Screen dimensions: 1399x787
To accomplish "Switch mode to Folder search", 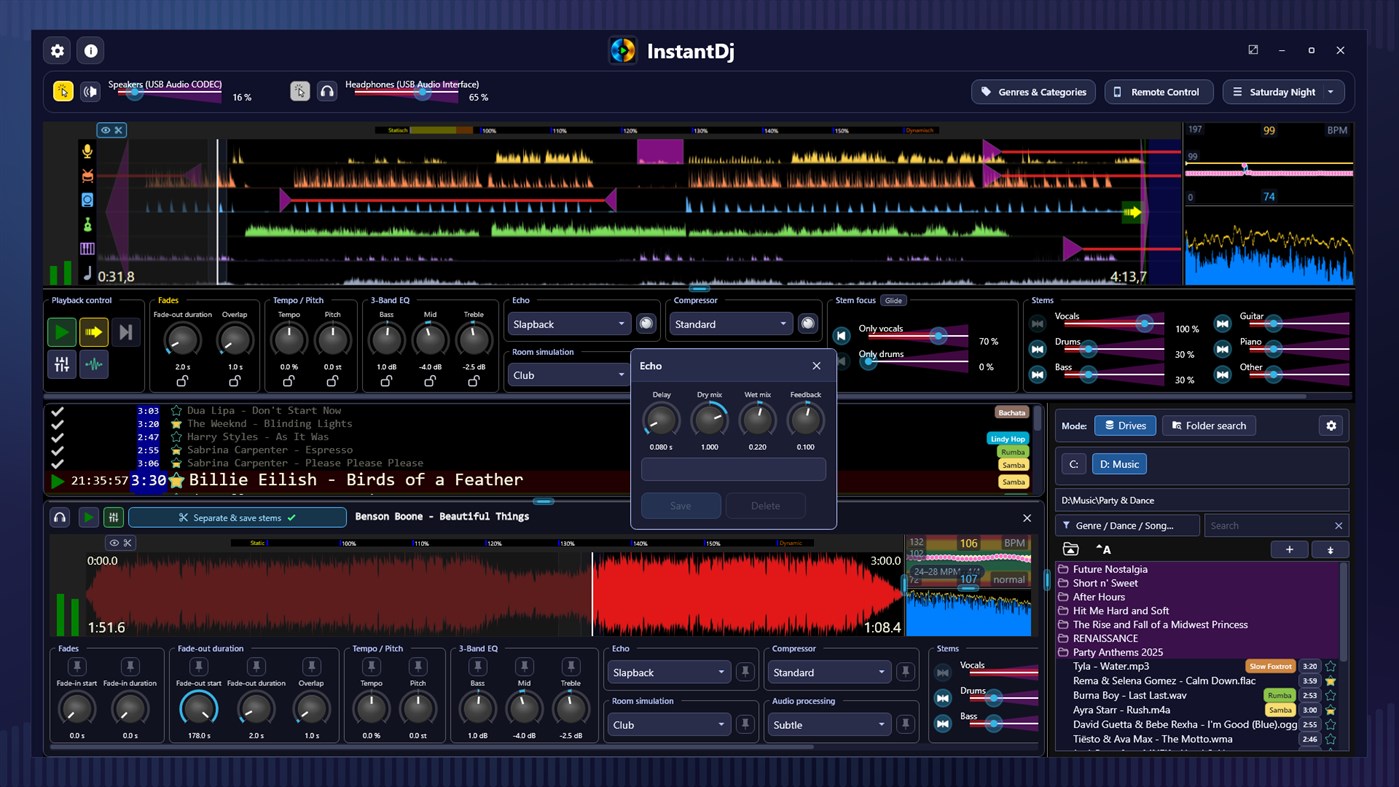I will point(1209,426).
